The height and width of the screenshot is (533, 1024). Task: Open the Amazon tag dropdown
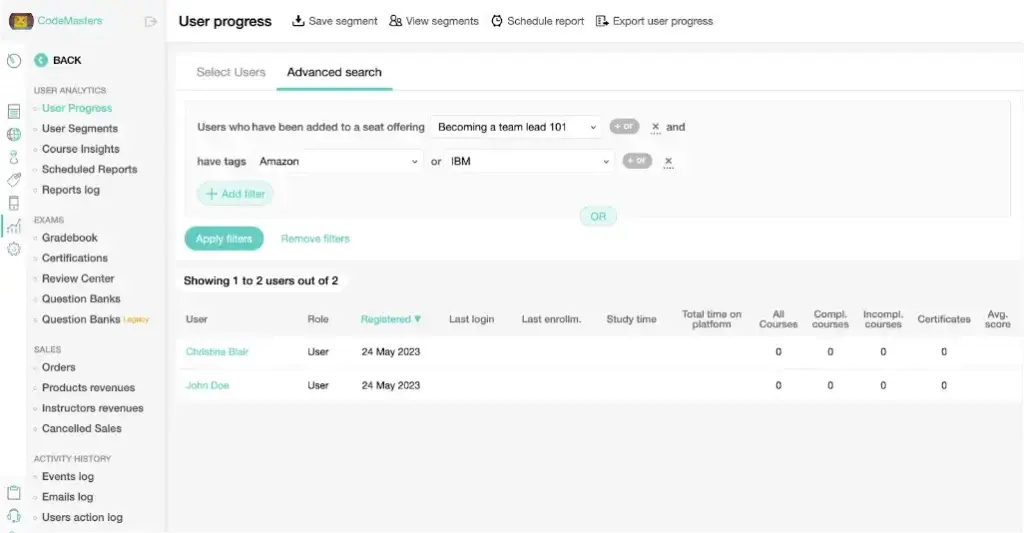(338, 161)
